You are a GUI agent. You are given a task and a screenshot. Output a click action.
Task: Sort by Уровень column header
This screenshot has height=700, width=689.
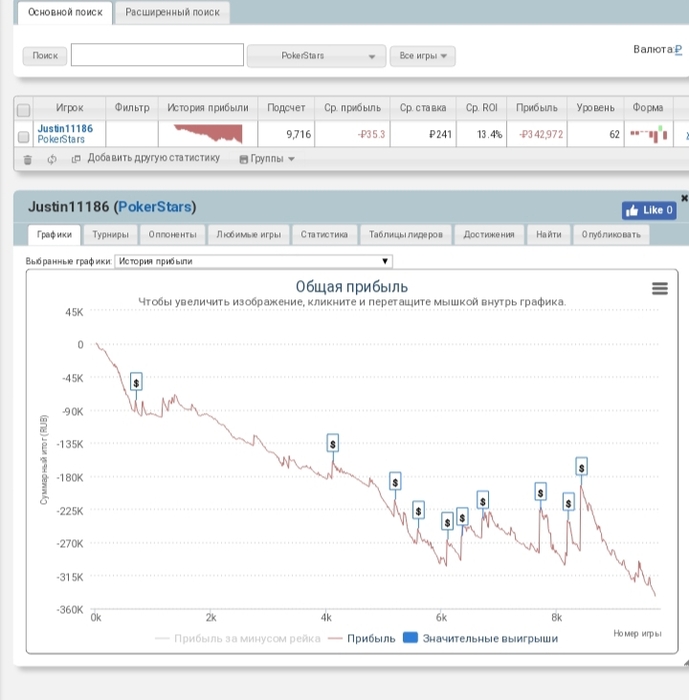click(x=595, y=108)
